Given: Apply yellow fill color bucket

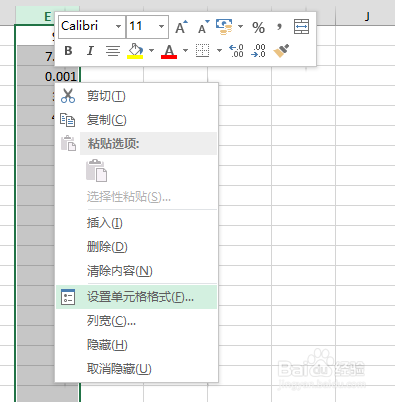Looking at the screenshot, I should point(135,51).
